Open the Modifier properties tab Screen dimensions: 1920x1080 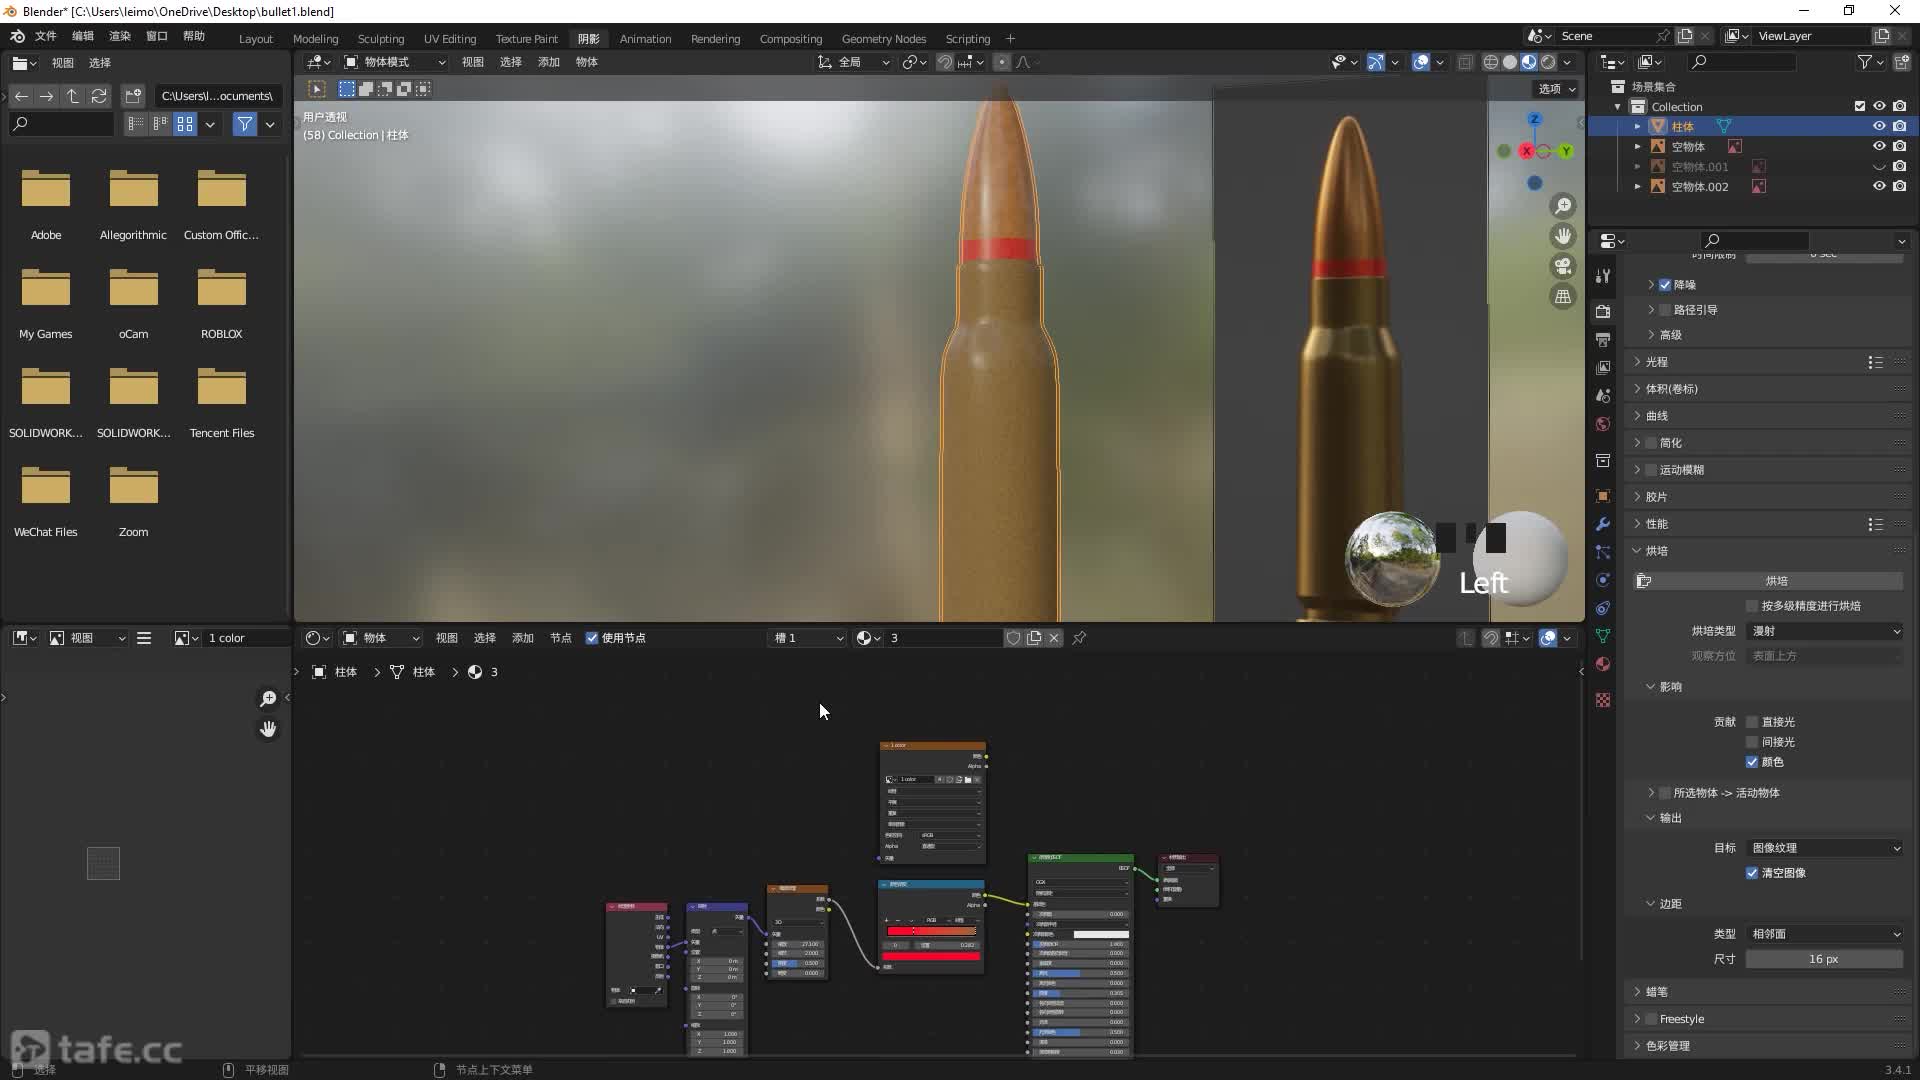pos(1603,524)
